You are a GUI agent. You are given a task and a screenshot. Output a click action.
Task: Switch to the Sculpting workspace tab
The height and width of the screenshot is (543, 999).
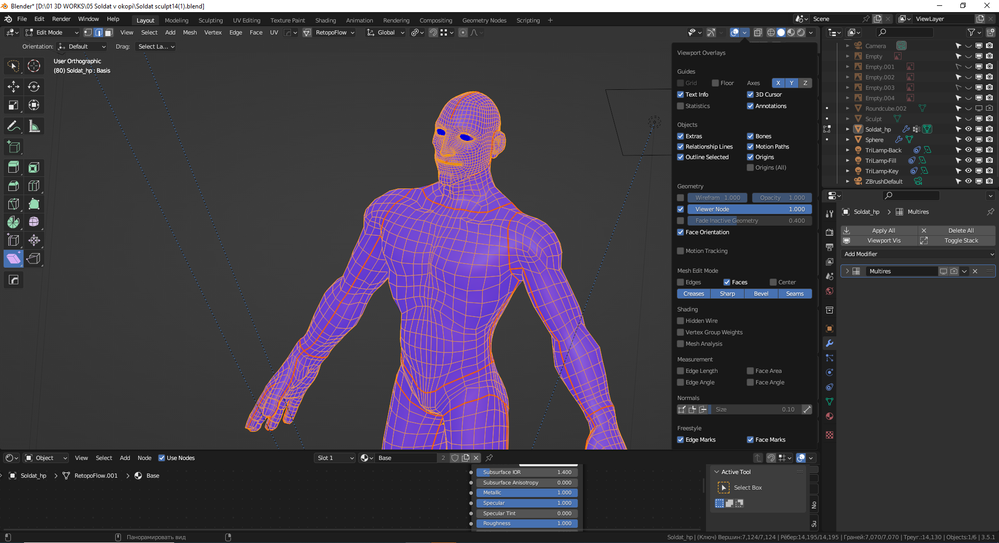point(211,20)
